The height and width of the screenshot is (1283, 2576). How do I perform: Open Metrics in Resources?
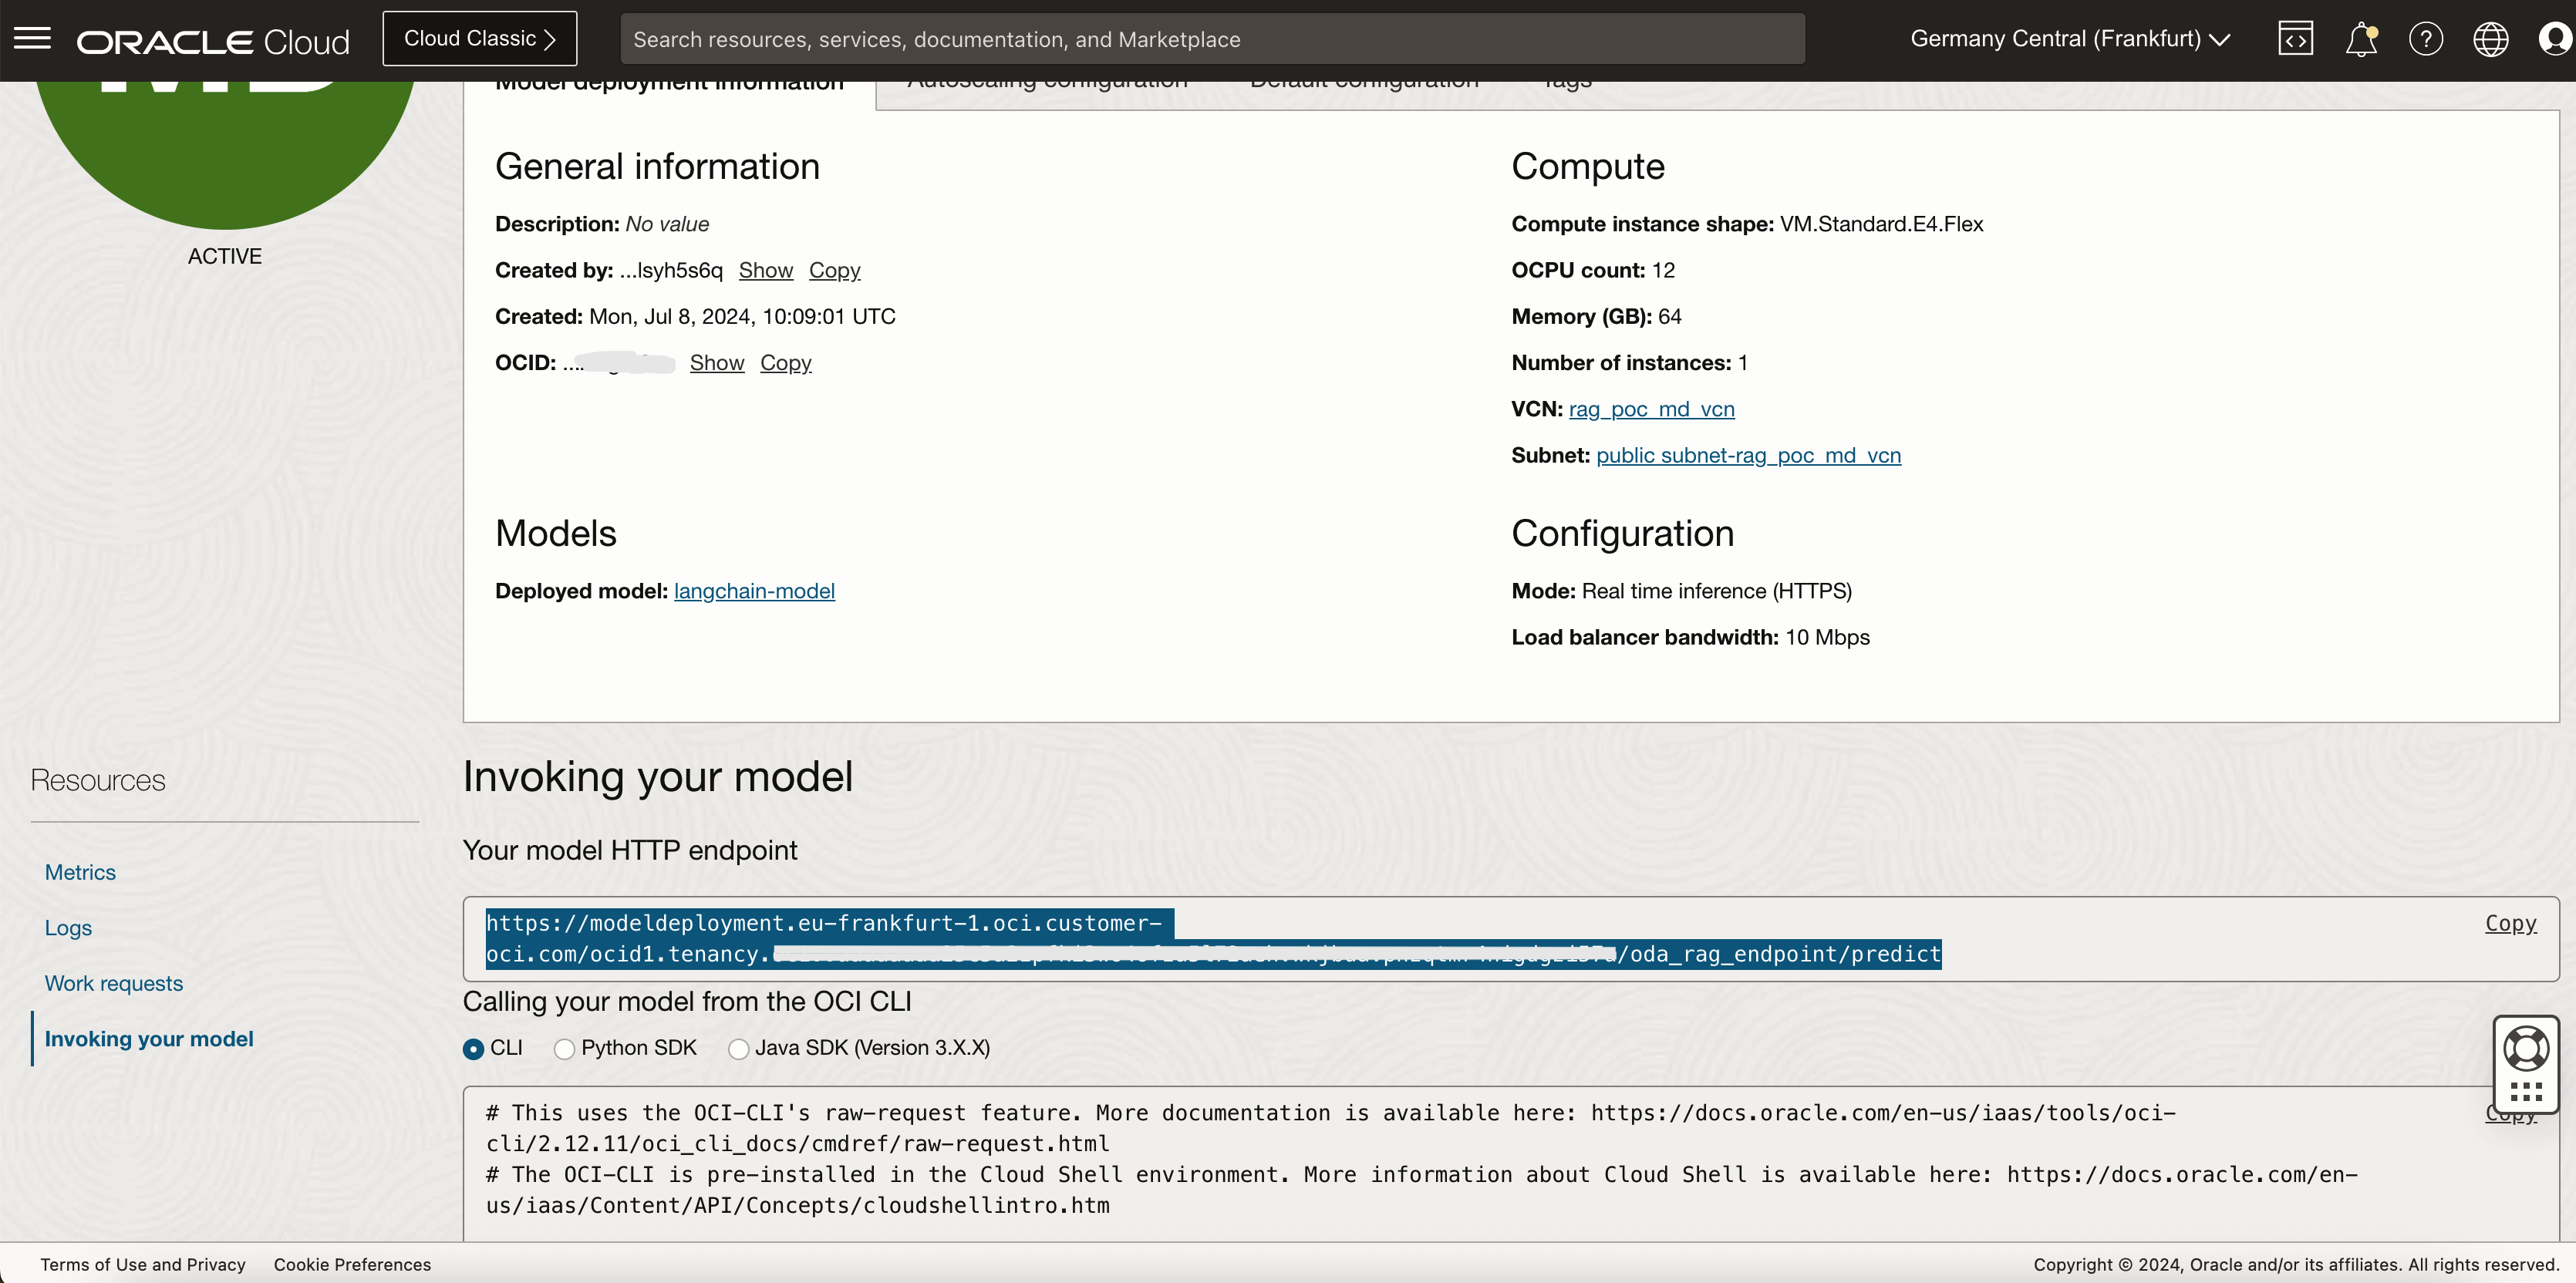tap(80, 872)
